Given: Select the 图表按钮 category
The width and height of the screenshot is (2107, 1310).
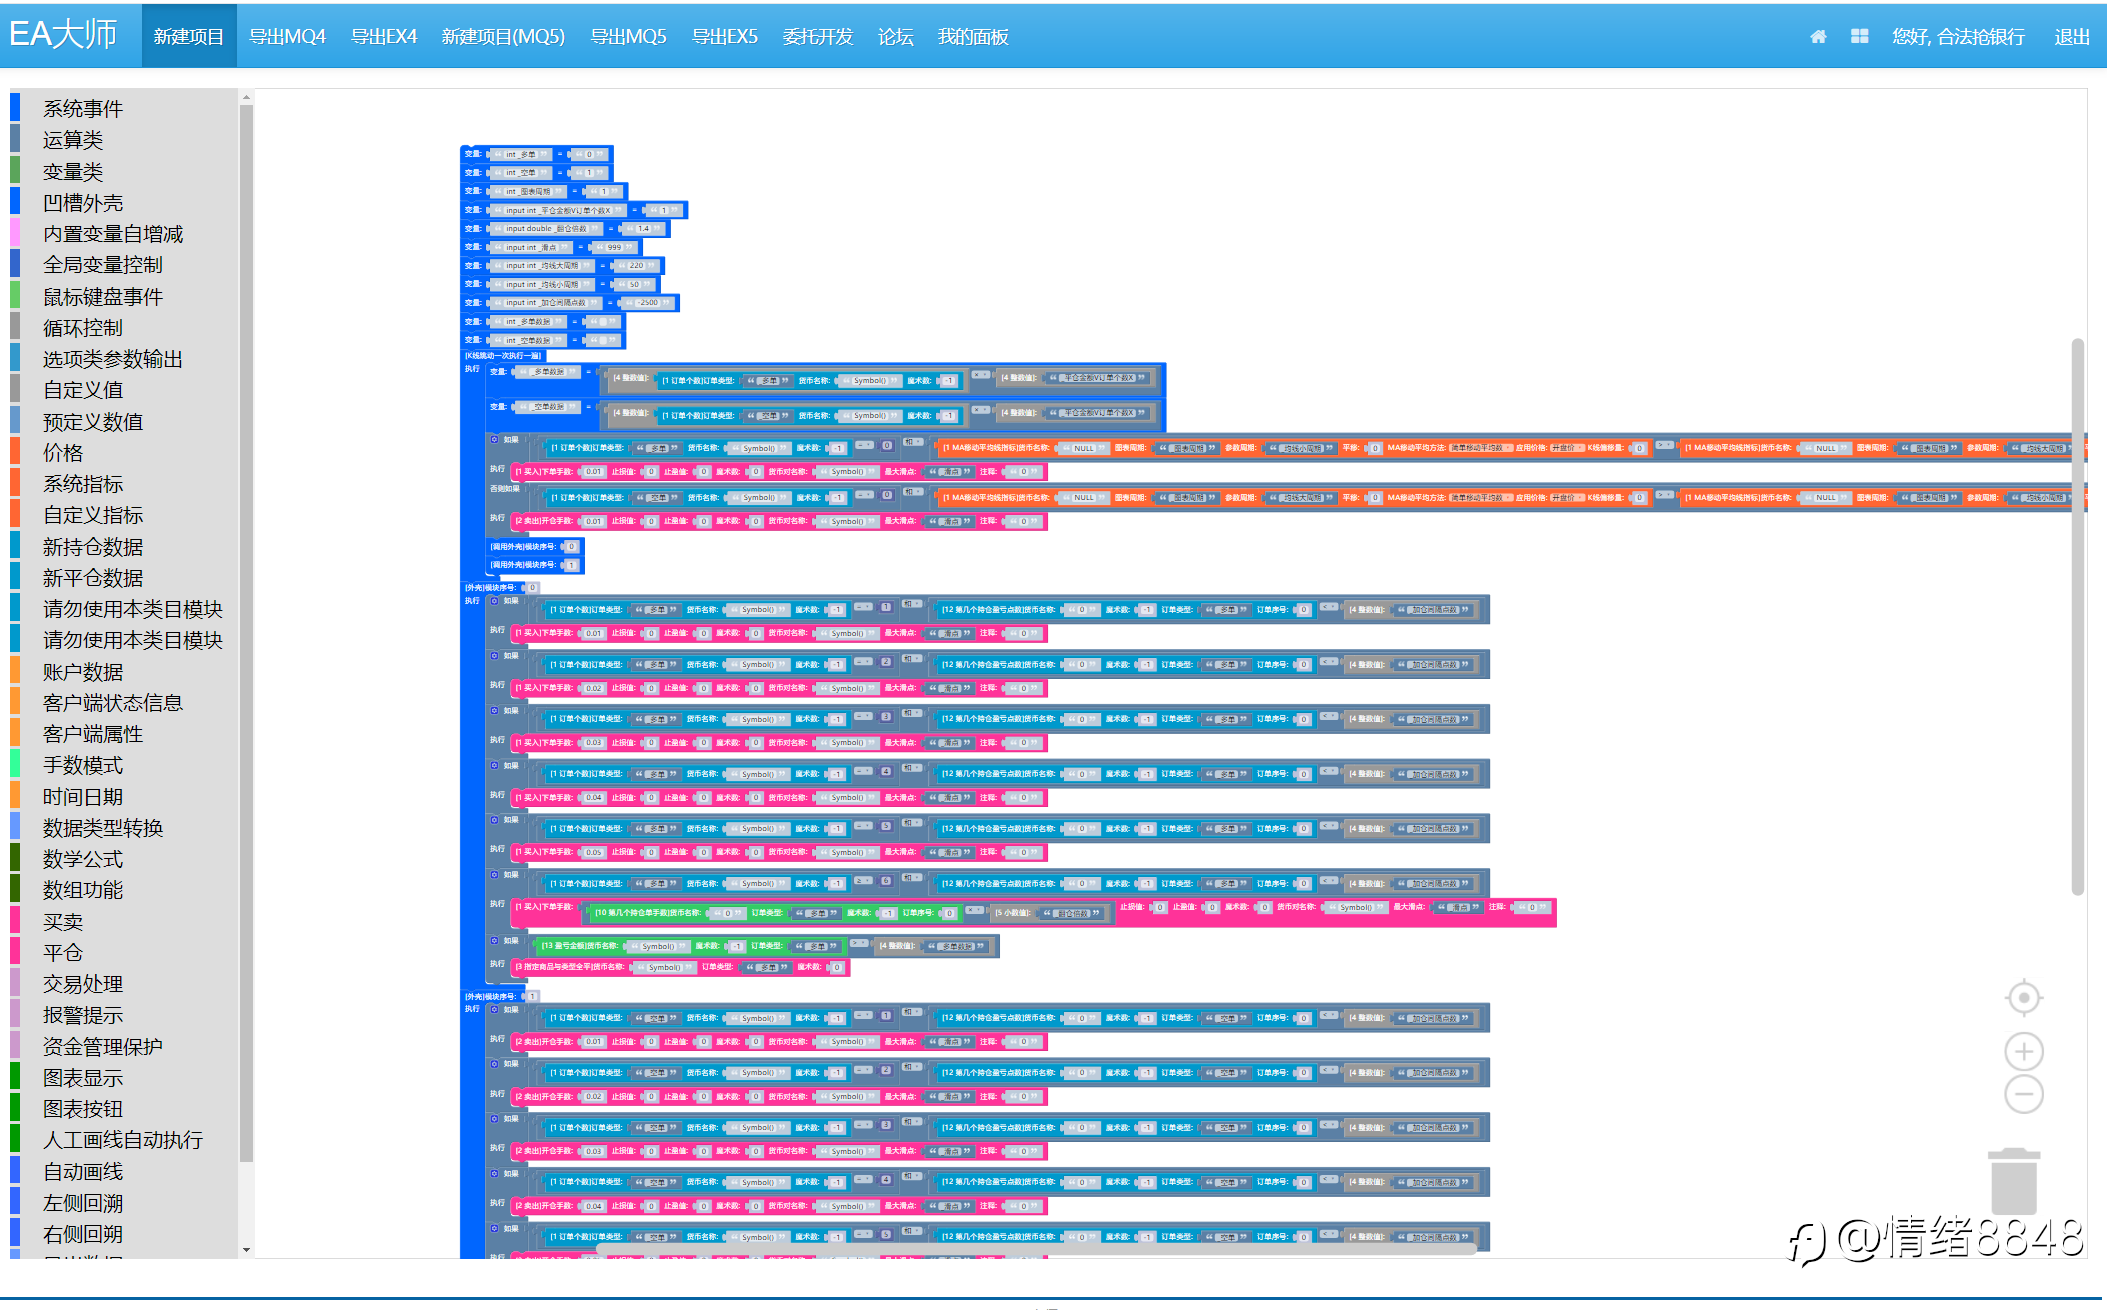Looking at the screenshot, I should click(83, 1109).
